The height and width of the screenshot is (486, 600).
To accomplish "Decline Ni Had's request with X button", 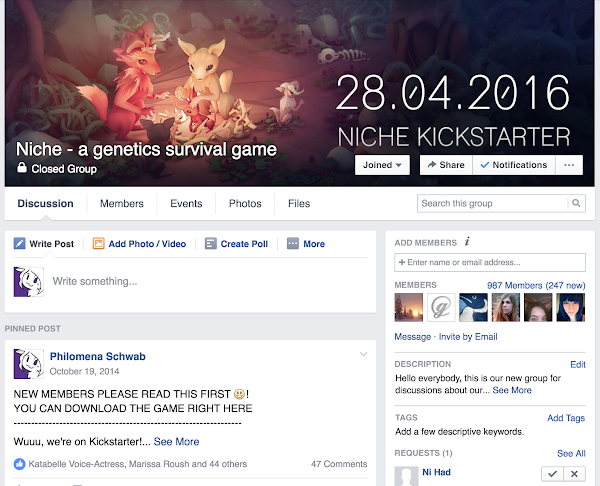I will pos(574,474).
